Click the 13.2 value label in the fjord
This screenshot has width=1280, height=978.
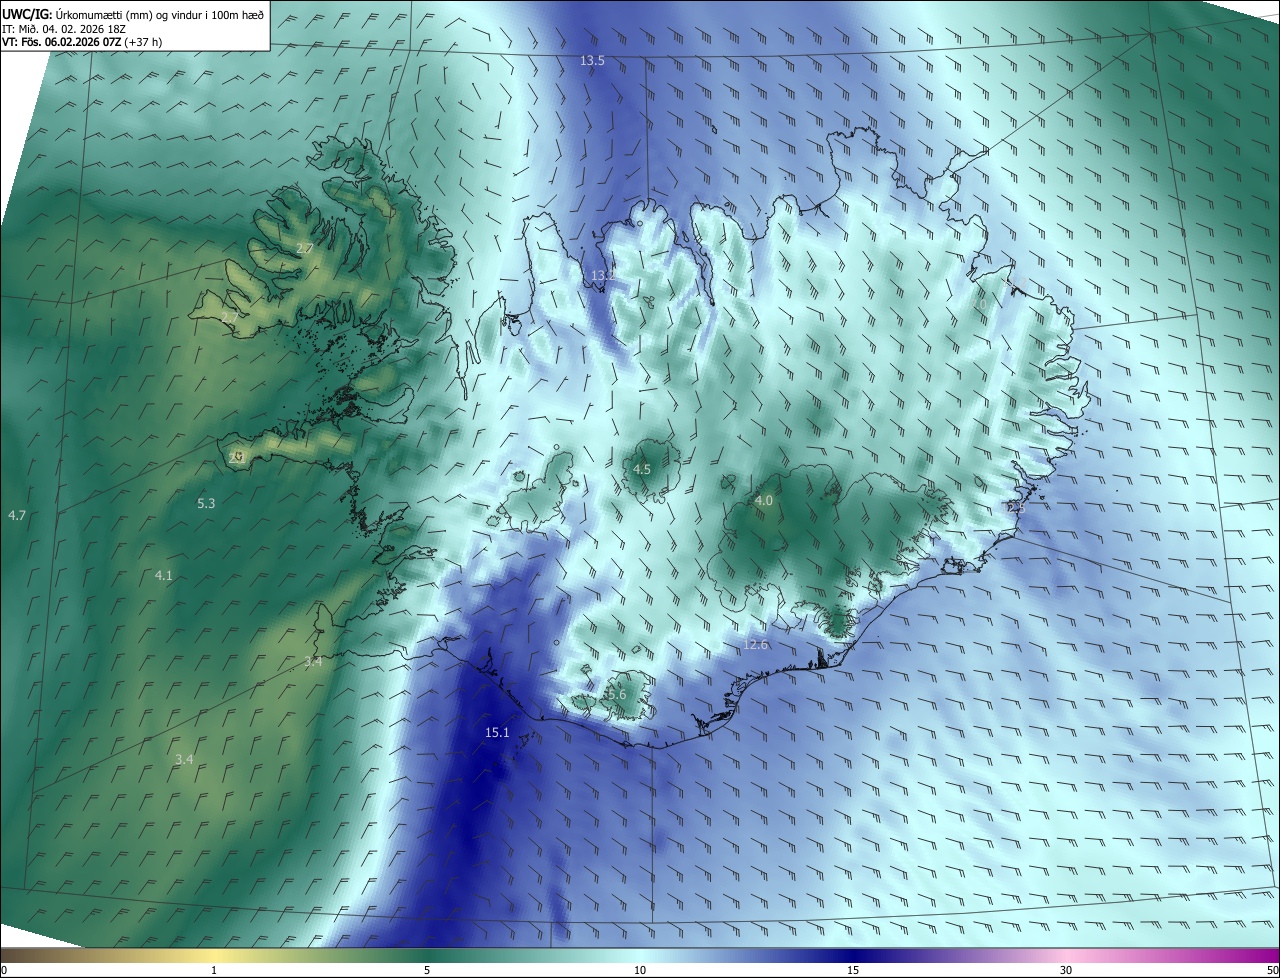(x=601, y=275)
